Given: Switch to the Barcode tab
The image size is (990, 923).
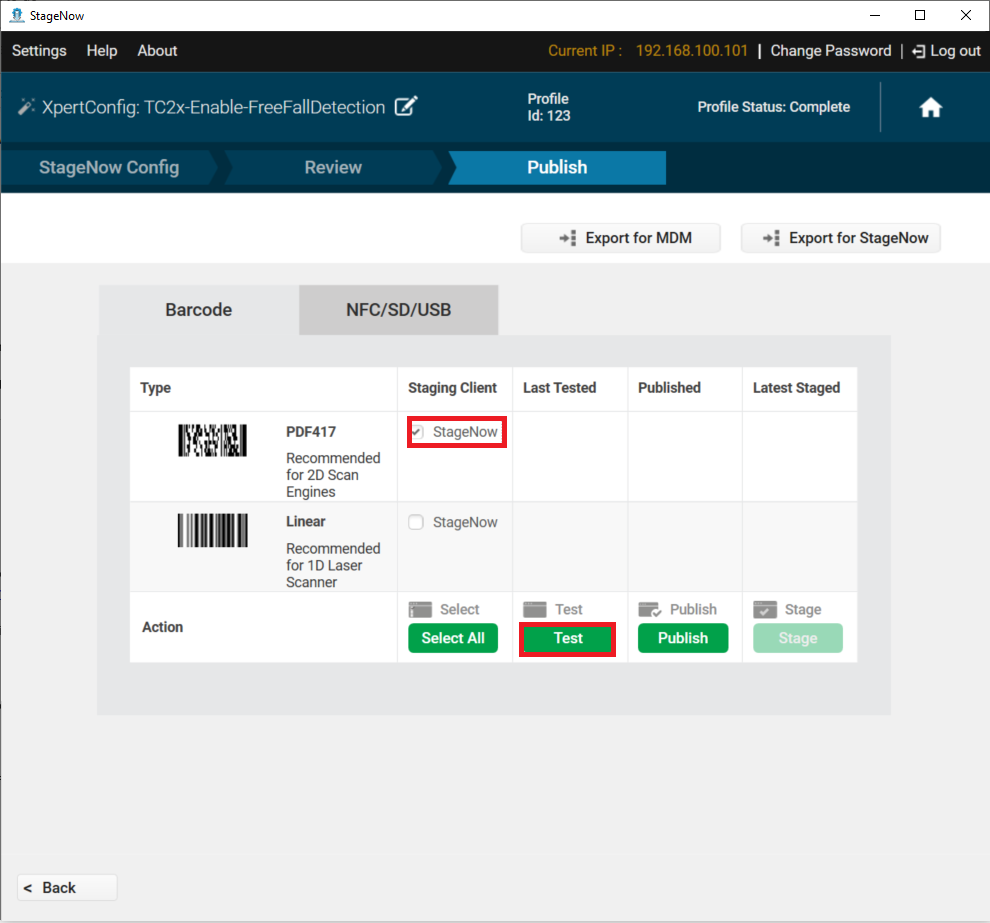Looking at the screenshot, I should (198, 310).
